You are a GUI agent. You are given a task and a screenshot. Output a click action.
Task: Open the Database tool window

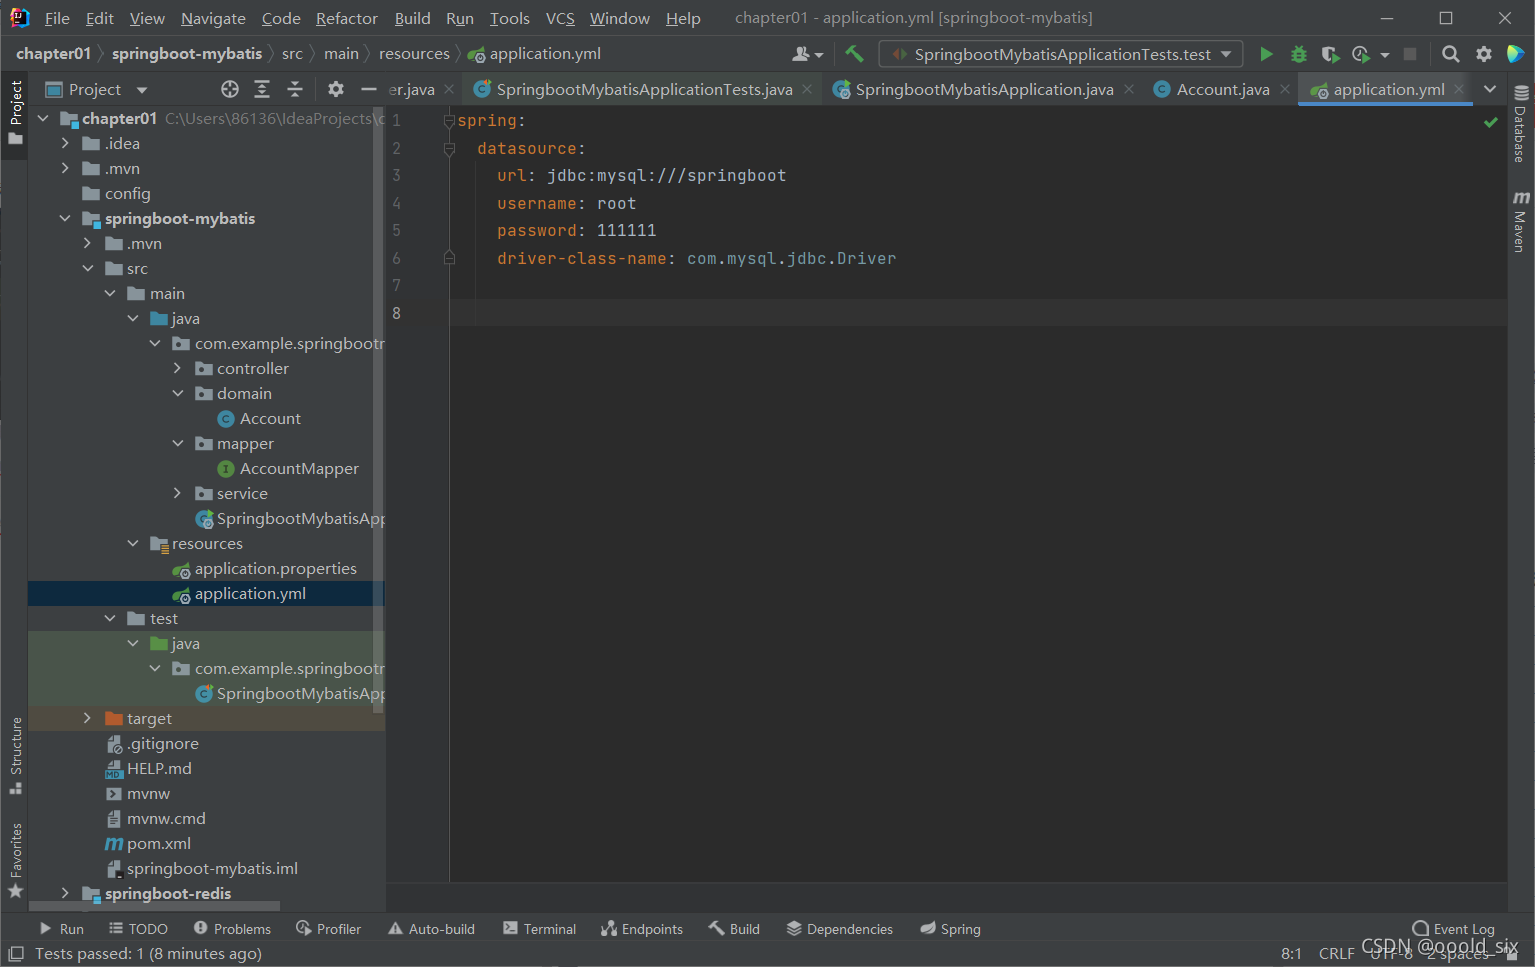tap(1520, 122)
